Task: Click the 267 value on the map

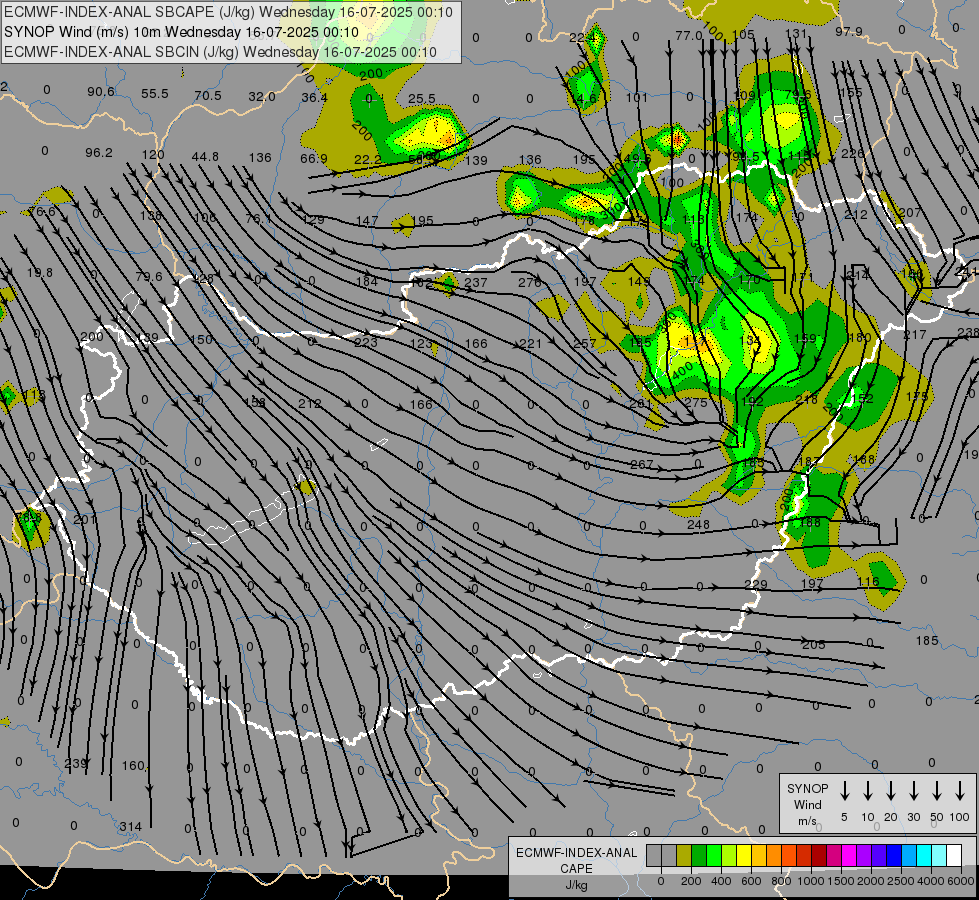Action: (642, 464)
